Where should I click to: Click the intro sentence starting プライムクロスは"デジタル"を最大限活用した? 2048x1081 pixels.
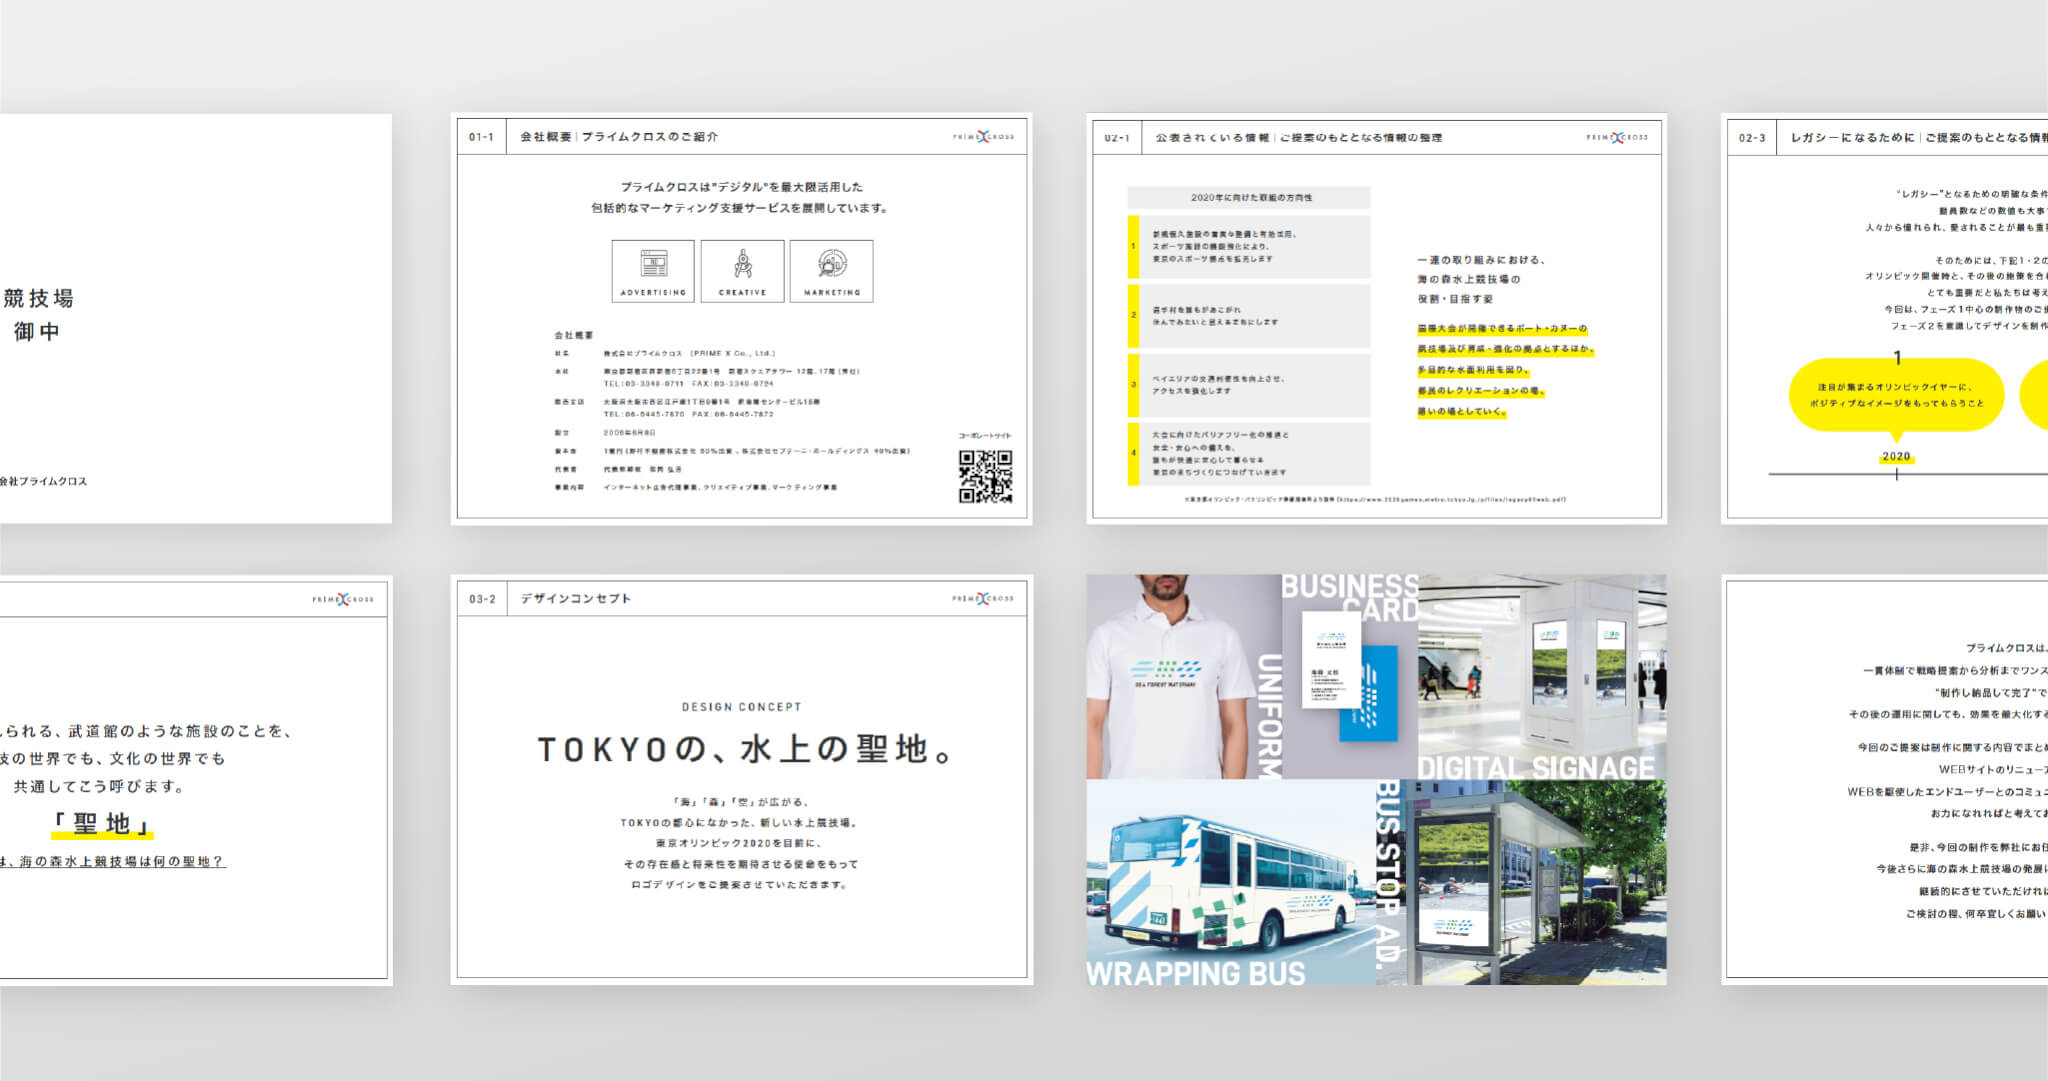tap(741, 187)
